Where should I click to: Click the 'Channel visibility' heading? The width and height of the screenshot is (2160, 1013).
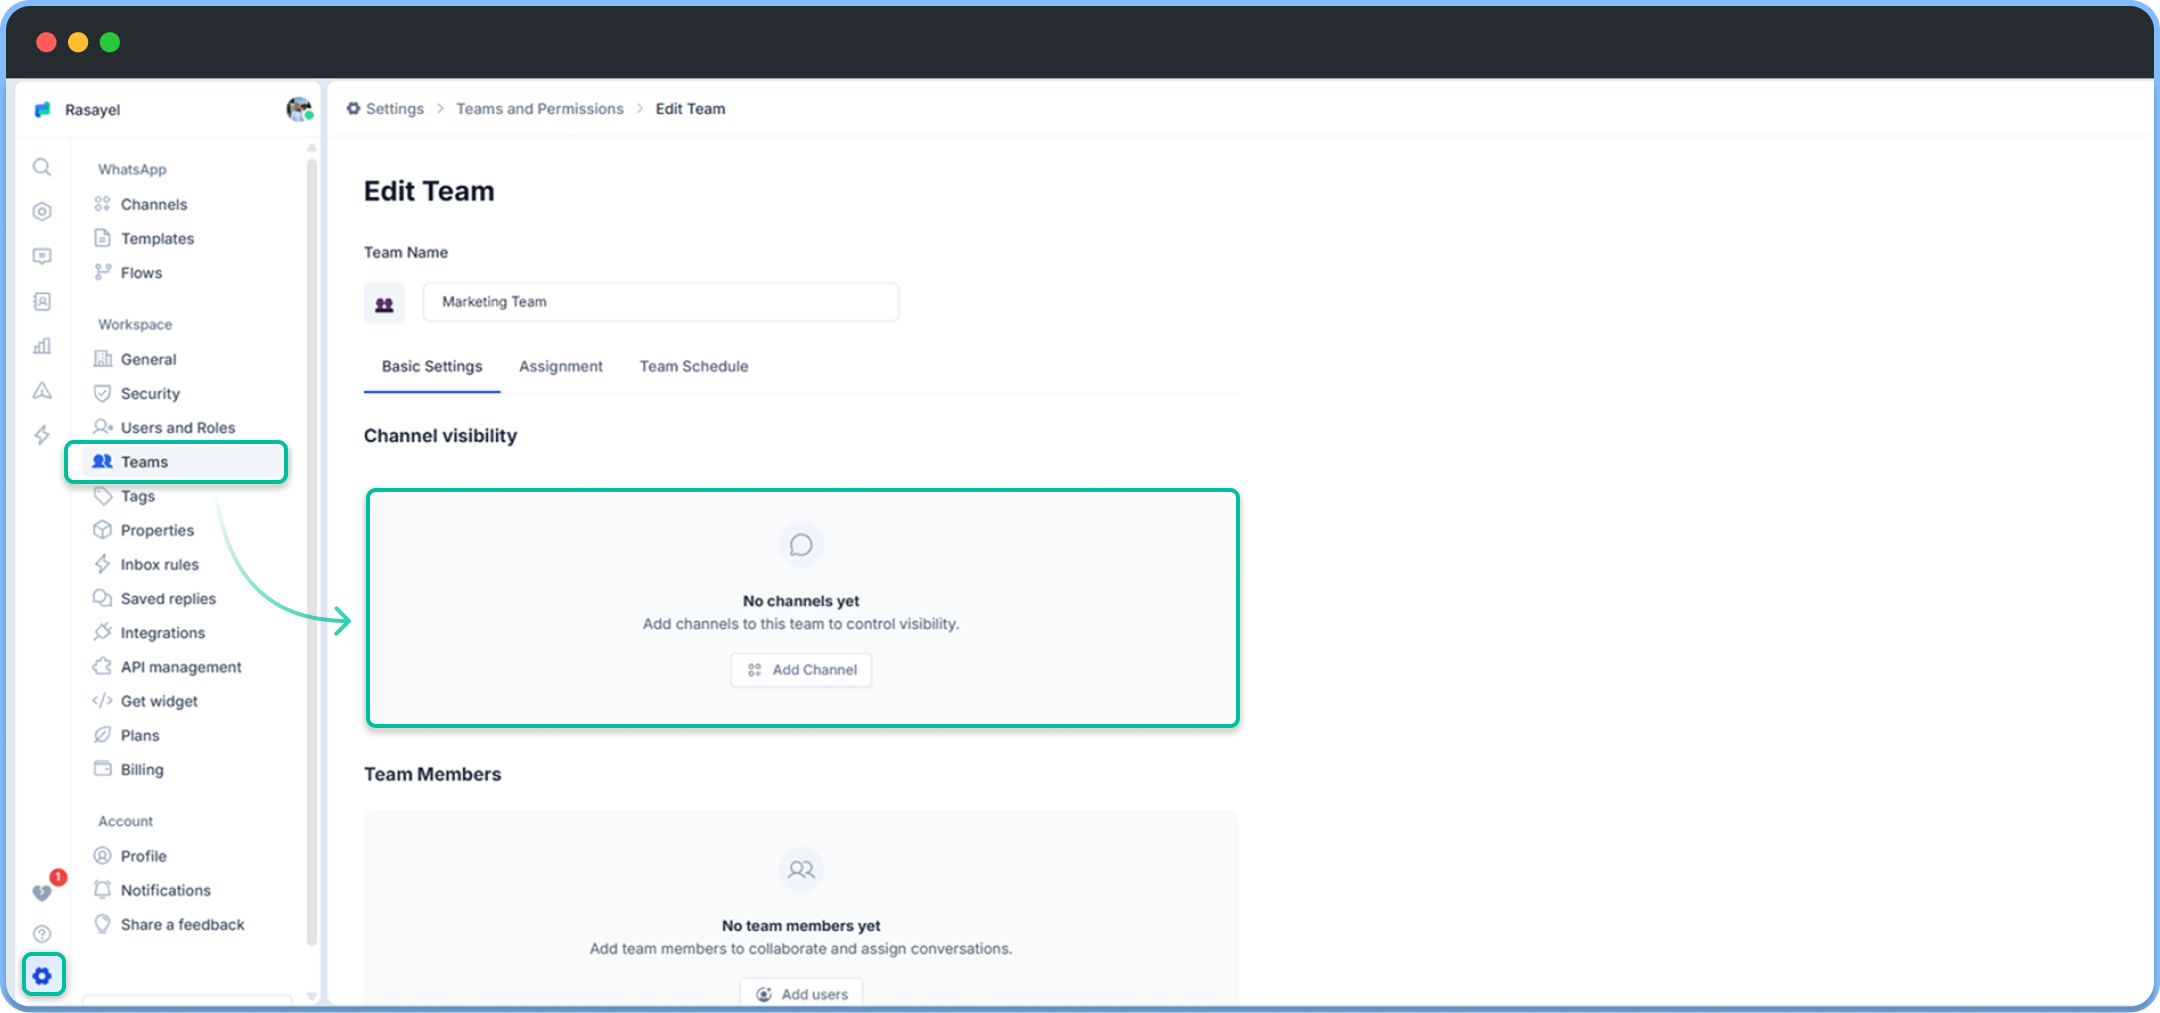coord(440,436)
